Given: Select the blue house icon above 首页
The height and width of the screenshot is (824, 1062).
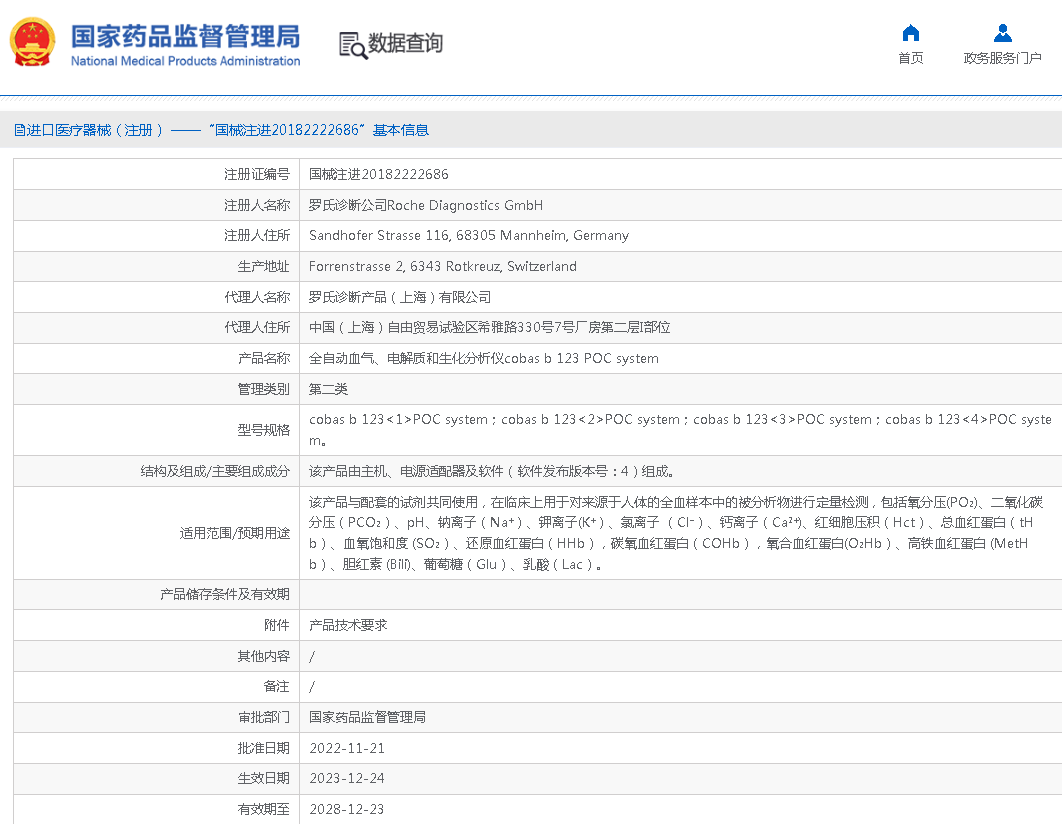Looking at the screenshot, I should [x=910, y=31].
